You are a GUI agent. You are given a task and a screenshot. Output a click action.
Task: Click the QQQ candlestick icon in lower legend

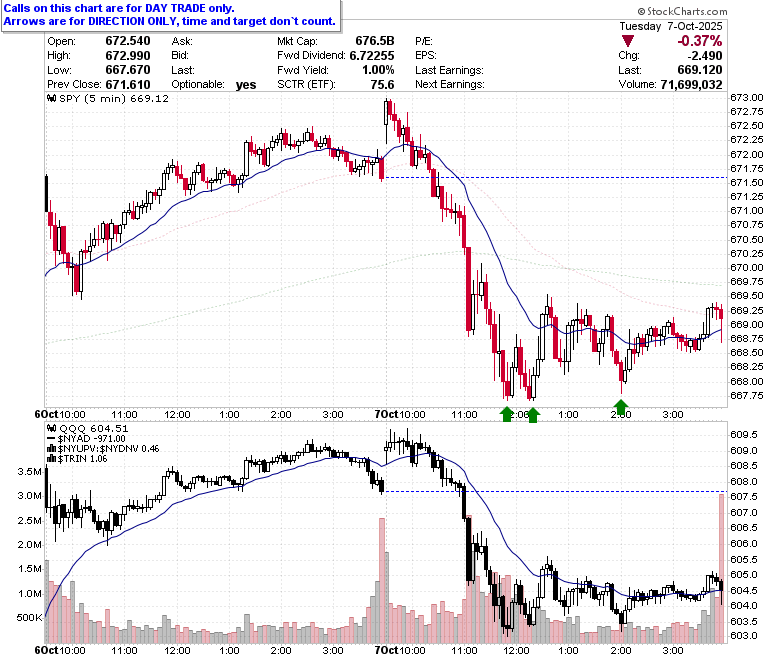pos(51,428)
